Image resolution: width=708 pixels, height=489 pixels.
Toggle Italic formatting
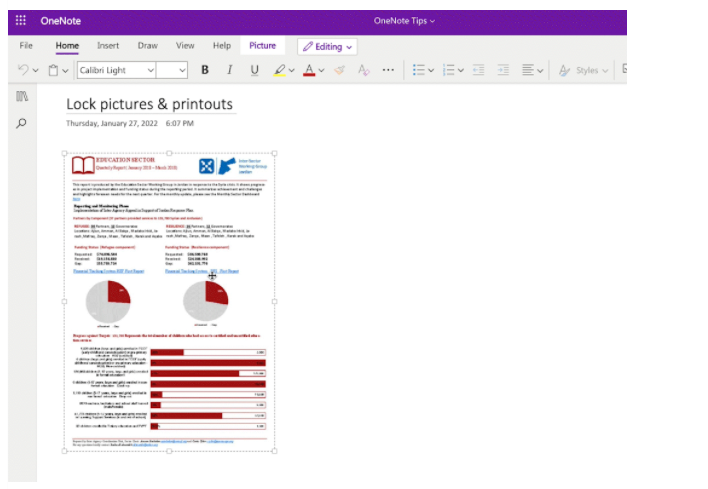click(230, 70)
